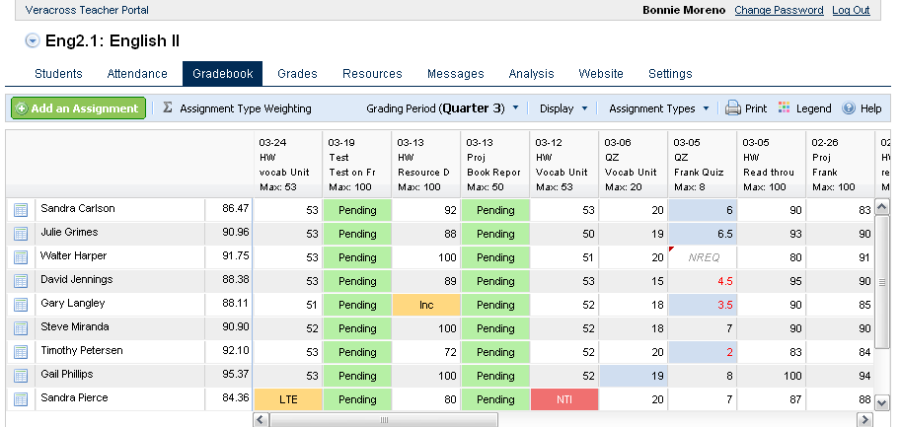The image size is (900, 427).
Task: Click the Help question mark icon
Action: pyautogui.click(x=849, y=108)
